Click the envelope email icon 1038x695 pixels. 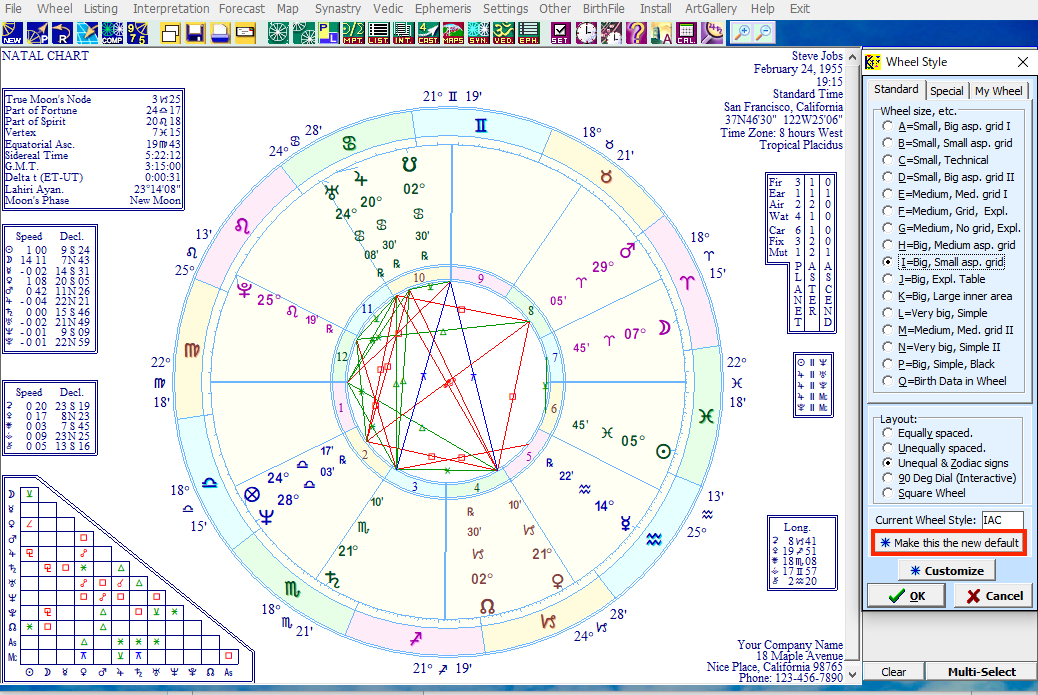(245, 32)
